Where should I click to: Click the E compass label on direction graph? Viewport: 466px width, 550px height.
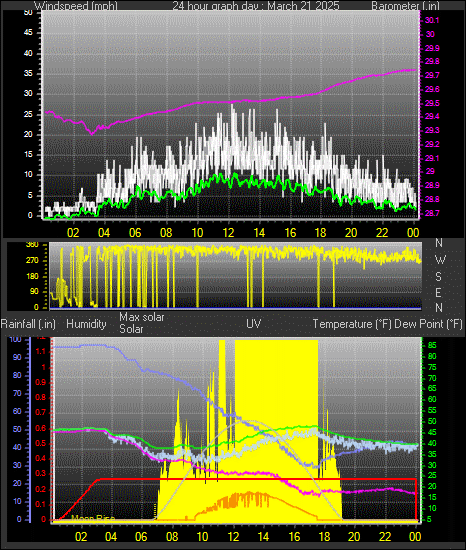point(438,293)
